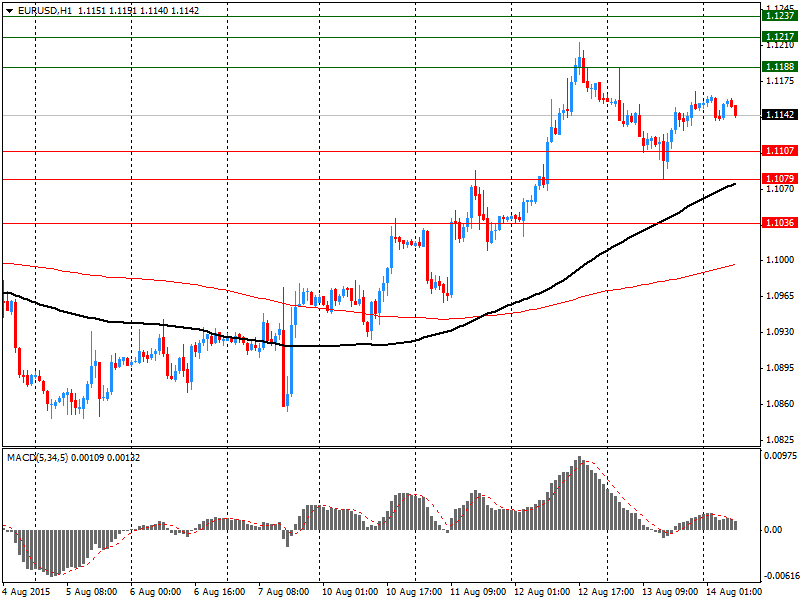This screenshot has width=800, height=600.
Task: Click the 11 Aug 09:00 time label
Action: coord(478,592)
